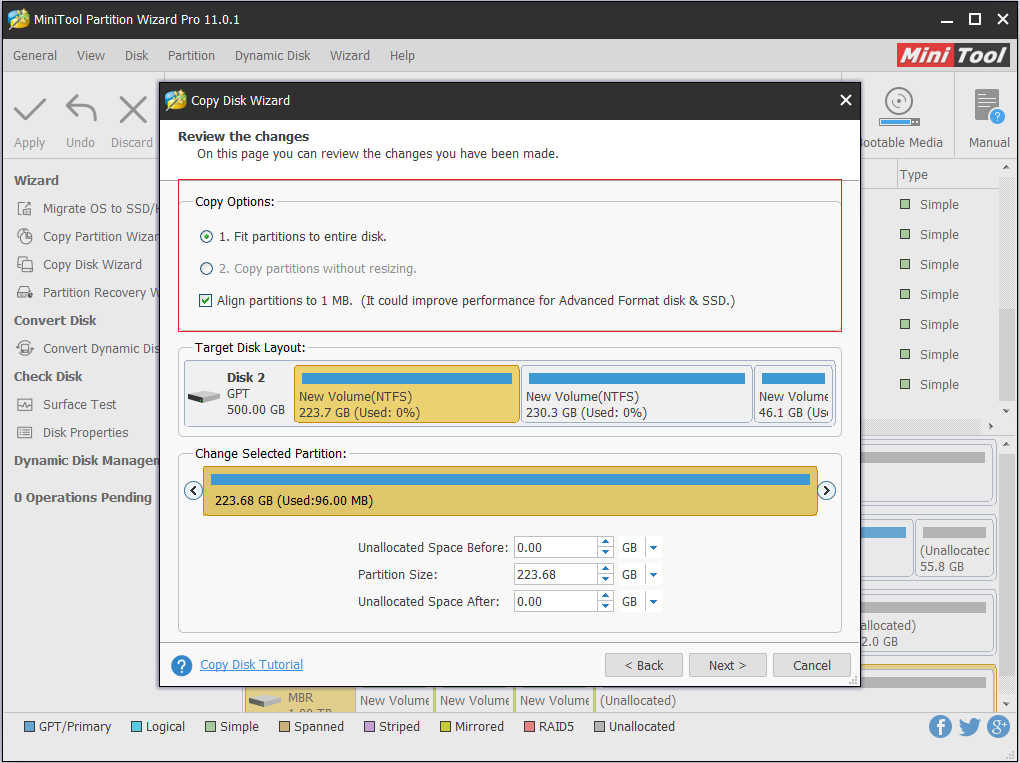
Task: Select the 46.1 GB New Volume partition
Action: point(794,394)
